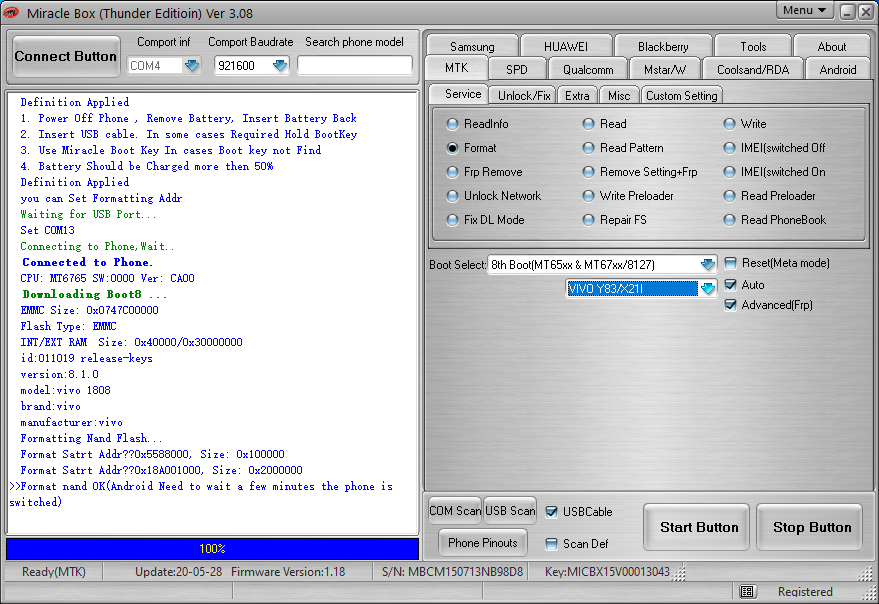This screenshot has height=604, width=879.
Task: Expand the VIVO Y83/X21I model dropdown
Action: pyautogui.click(x=708, y=289)
